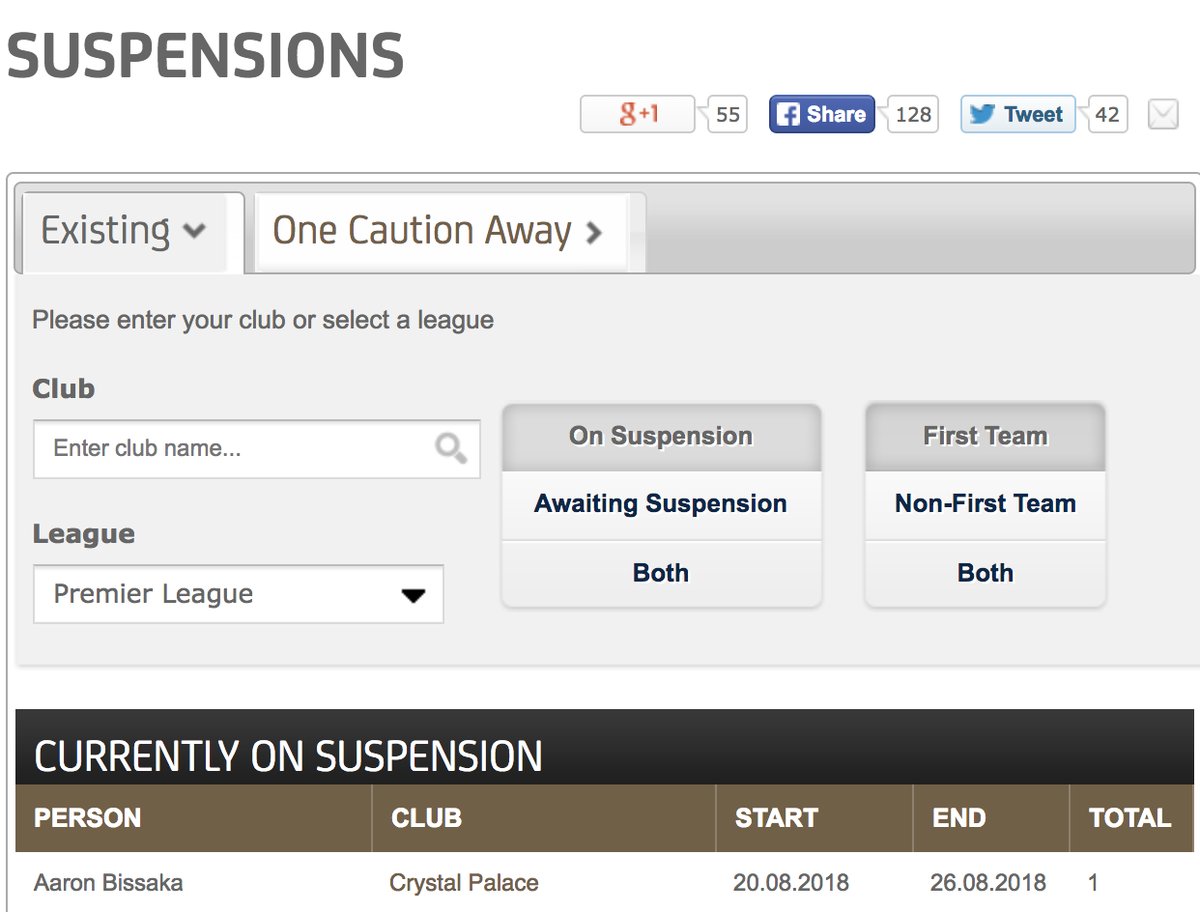Click the Google +1 share button

point(637,114)
